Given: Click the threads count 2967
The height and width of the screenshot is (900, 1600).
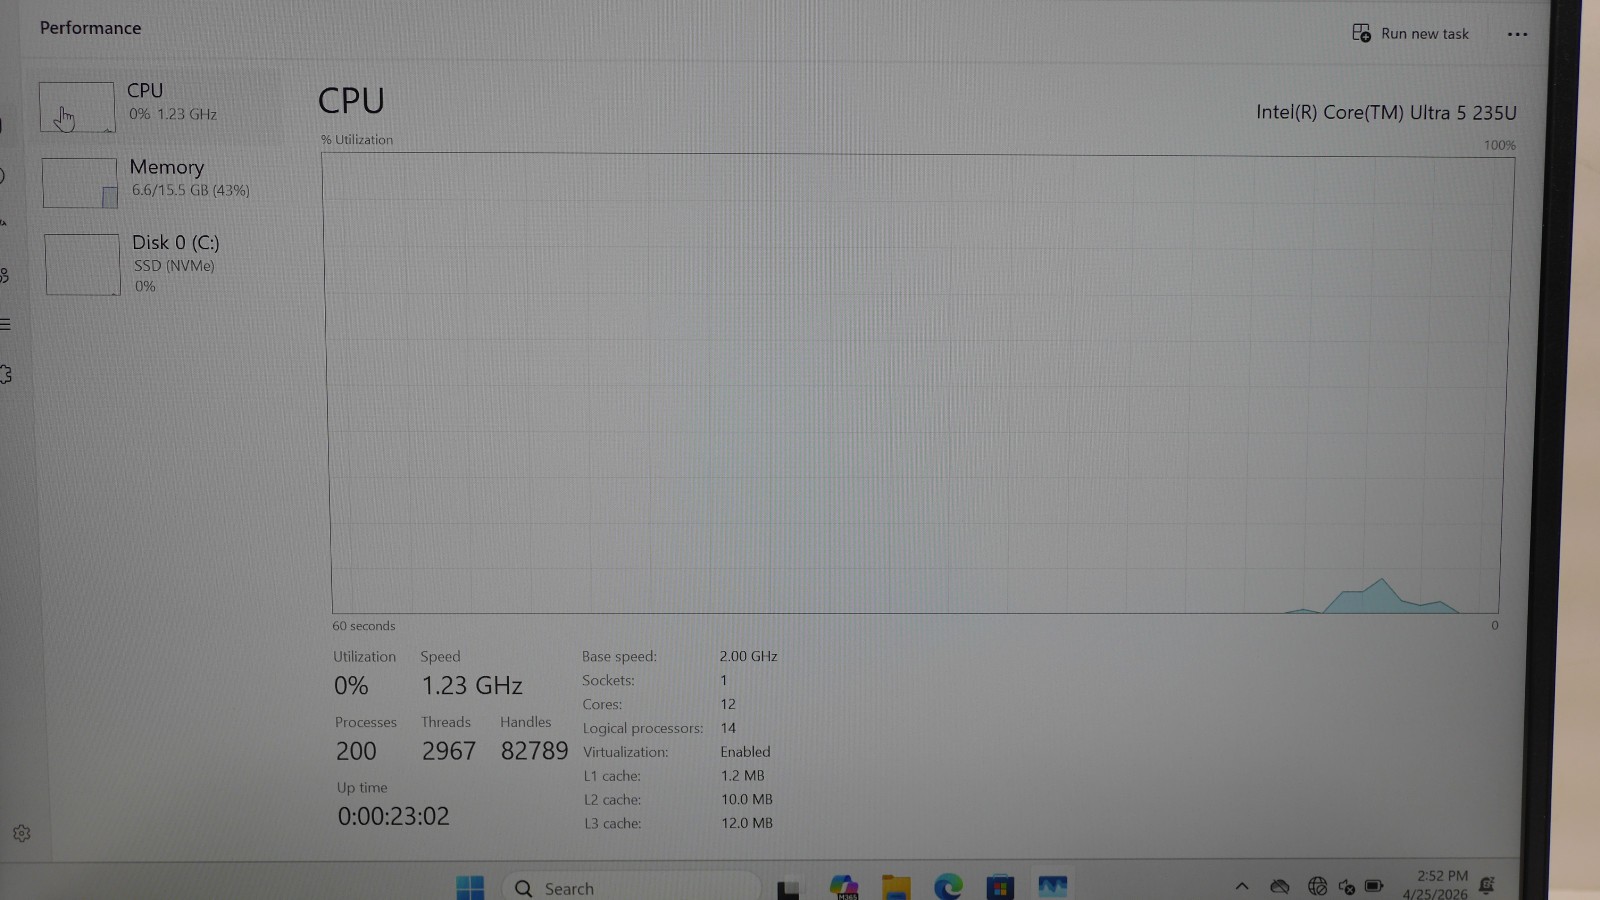Looking at the screenshot, I should click(x=448, y=751).
